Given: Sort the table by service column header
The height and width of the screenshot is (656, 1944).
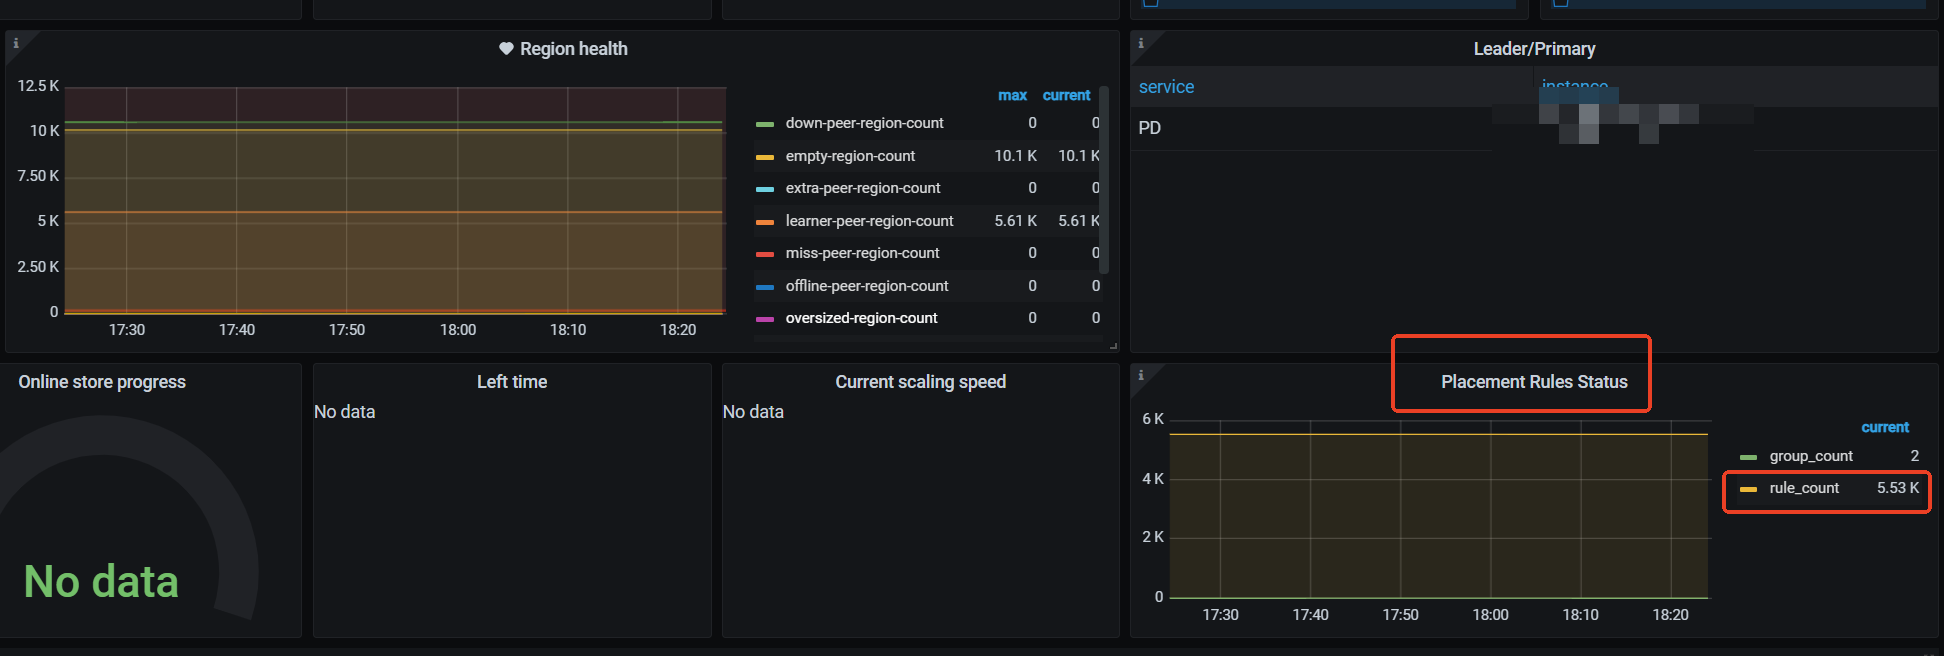Looking at the screenshot, I should pyautogui.click(x=1166, y=87).
